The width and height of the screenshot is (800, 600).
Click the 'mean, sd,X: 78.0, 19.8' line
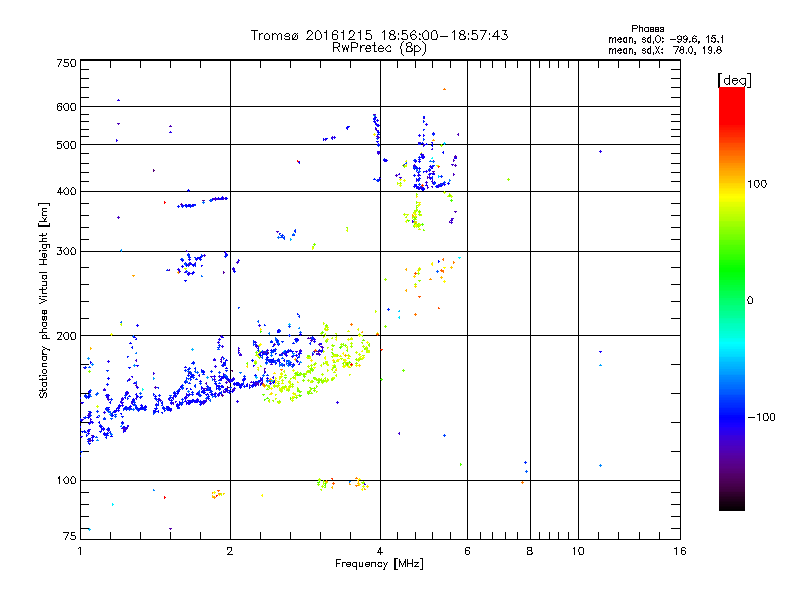click(x=665, y=50)
